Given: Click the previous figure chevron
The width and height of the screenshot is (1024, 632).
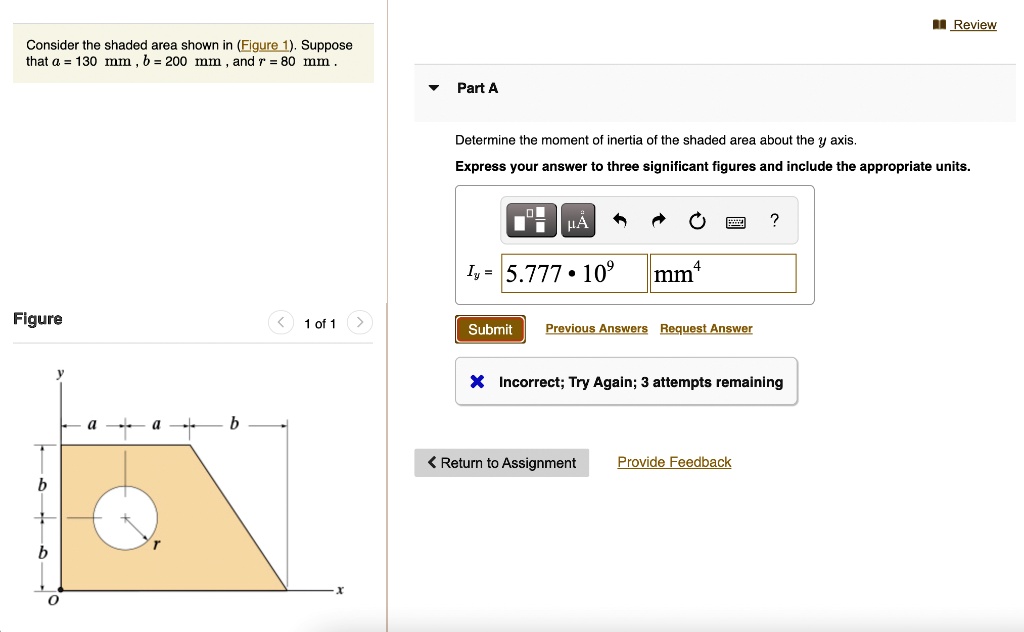Looking at the screenshot, I should (281, 322).
